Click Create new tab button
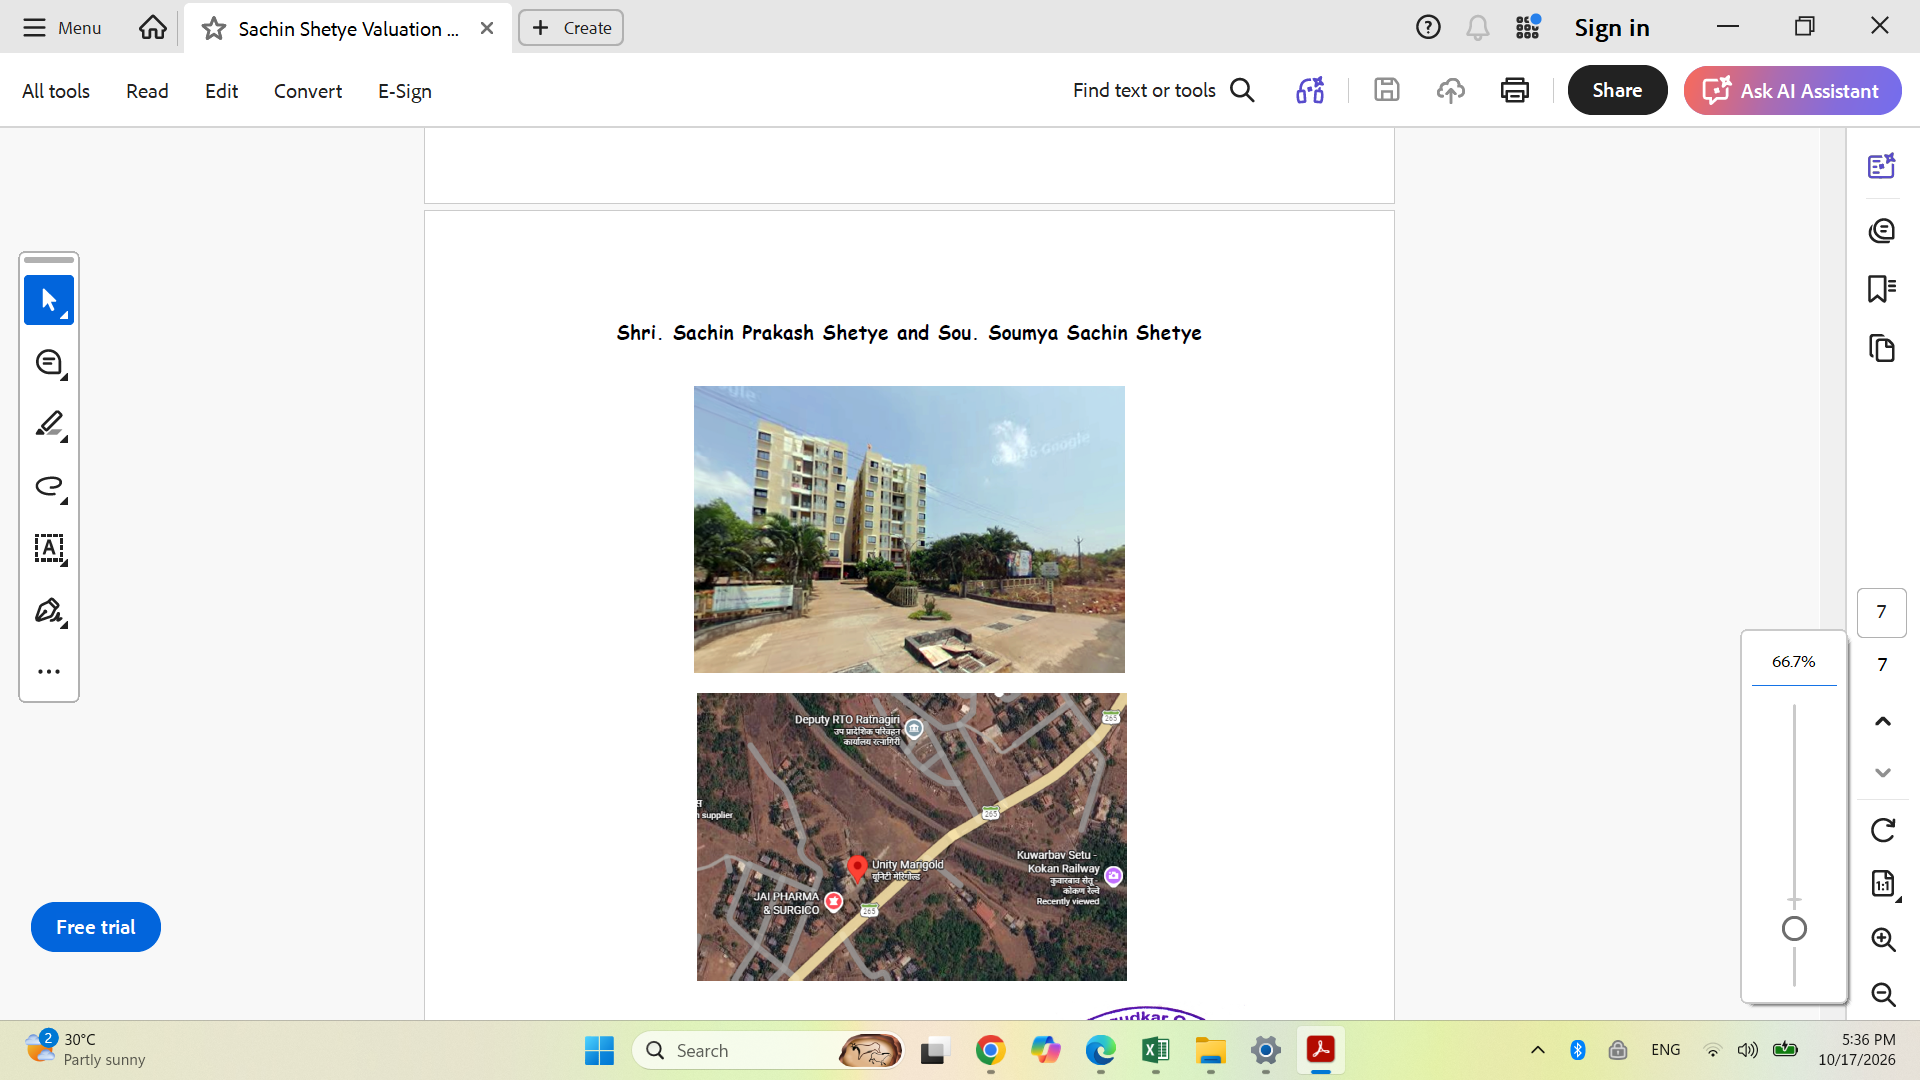The width and height of the screenshot is (1920, 1080). pyautogui.click(x=571, y=28)
